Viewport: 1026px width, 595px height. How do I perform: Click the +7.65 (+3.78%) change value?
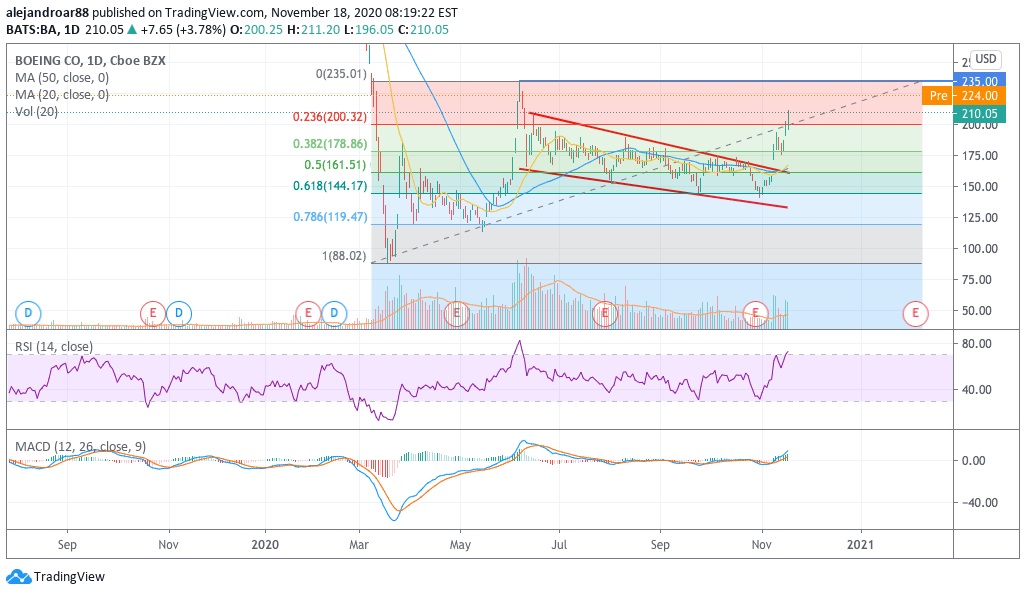[x=183, y=29]
